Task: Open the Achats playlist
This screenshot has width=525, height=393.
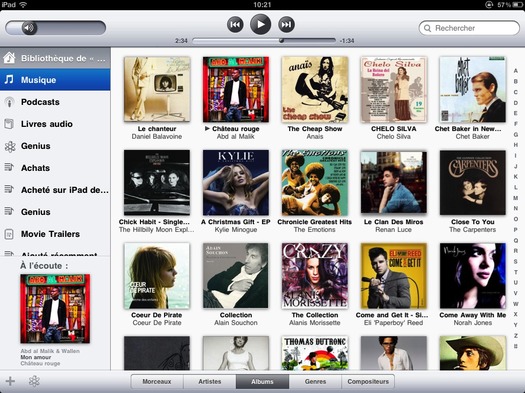Action: pyautogui.click(x=55, y=168)
